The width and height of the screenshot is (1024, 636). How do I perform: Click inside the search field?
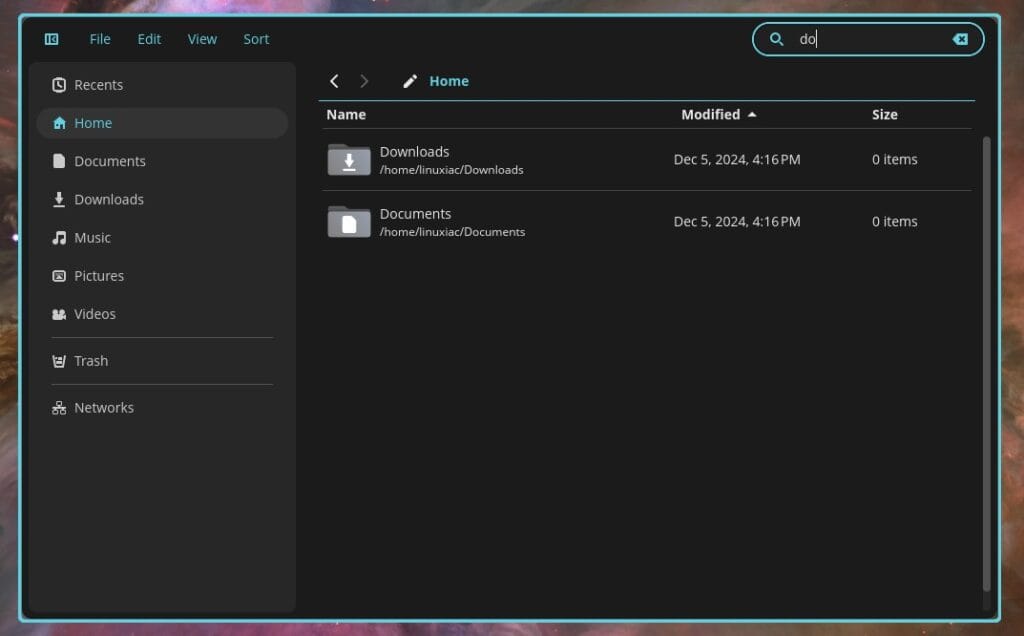(870, 39)
